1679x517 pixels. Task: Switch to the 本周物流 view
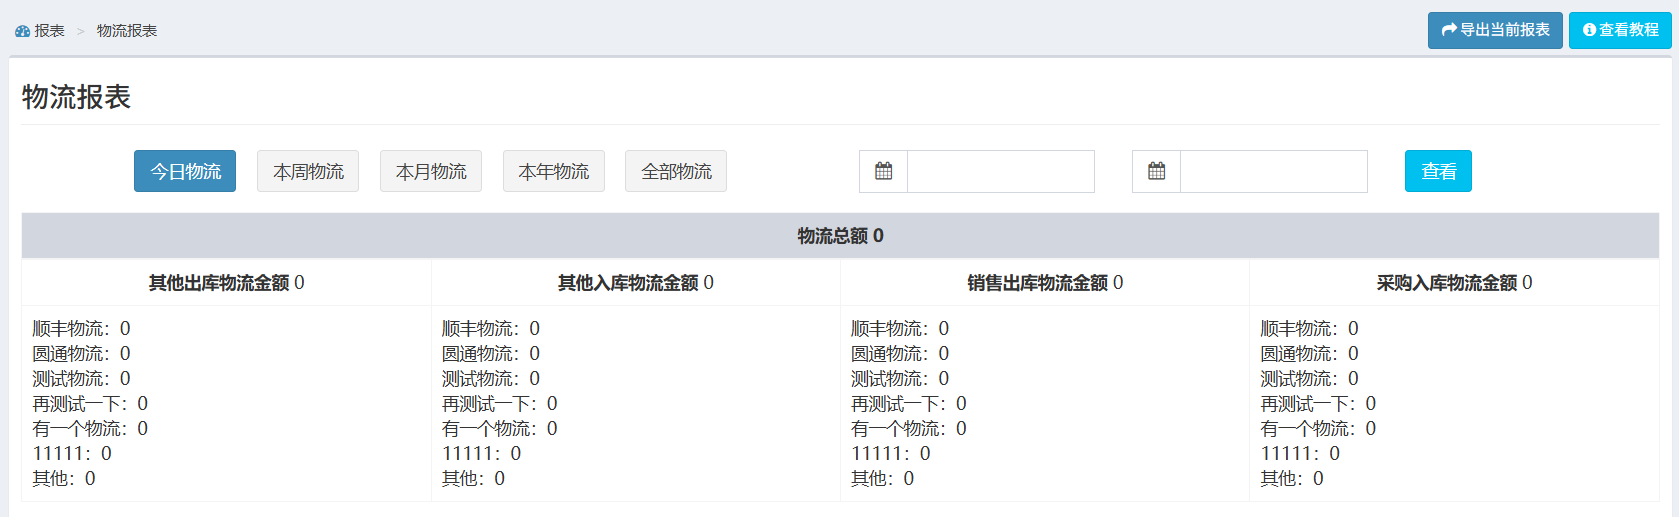point(308,171)
